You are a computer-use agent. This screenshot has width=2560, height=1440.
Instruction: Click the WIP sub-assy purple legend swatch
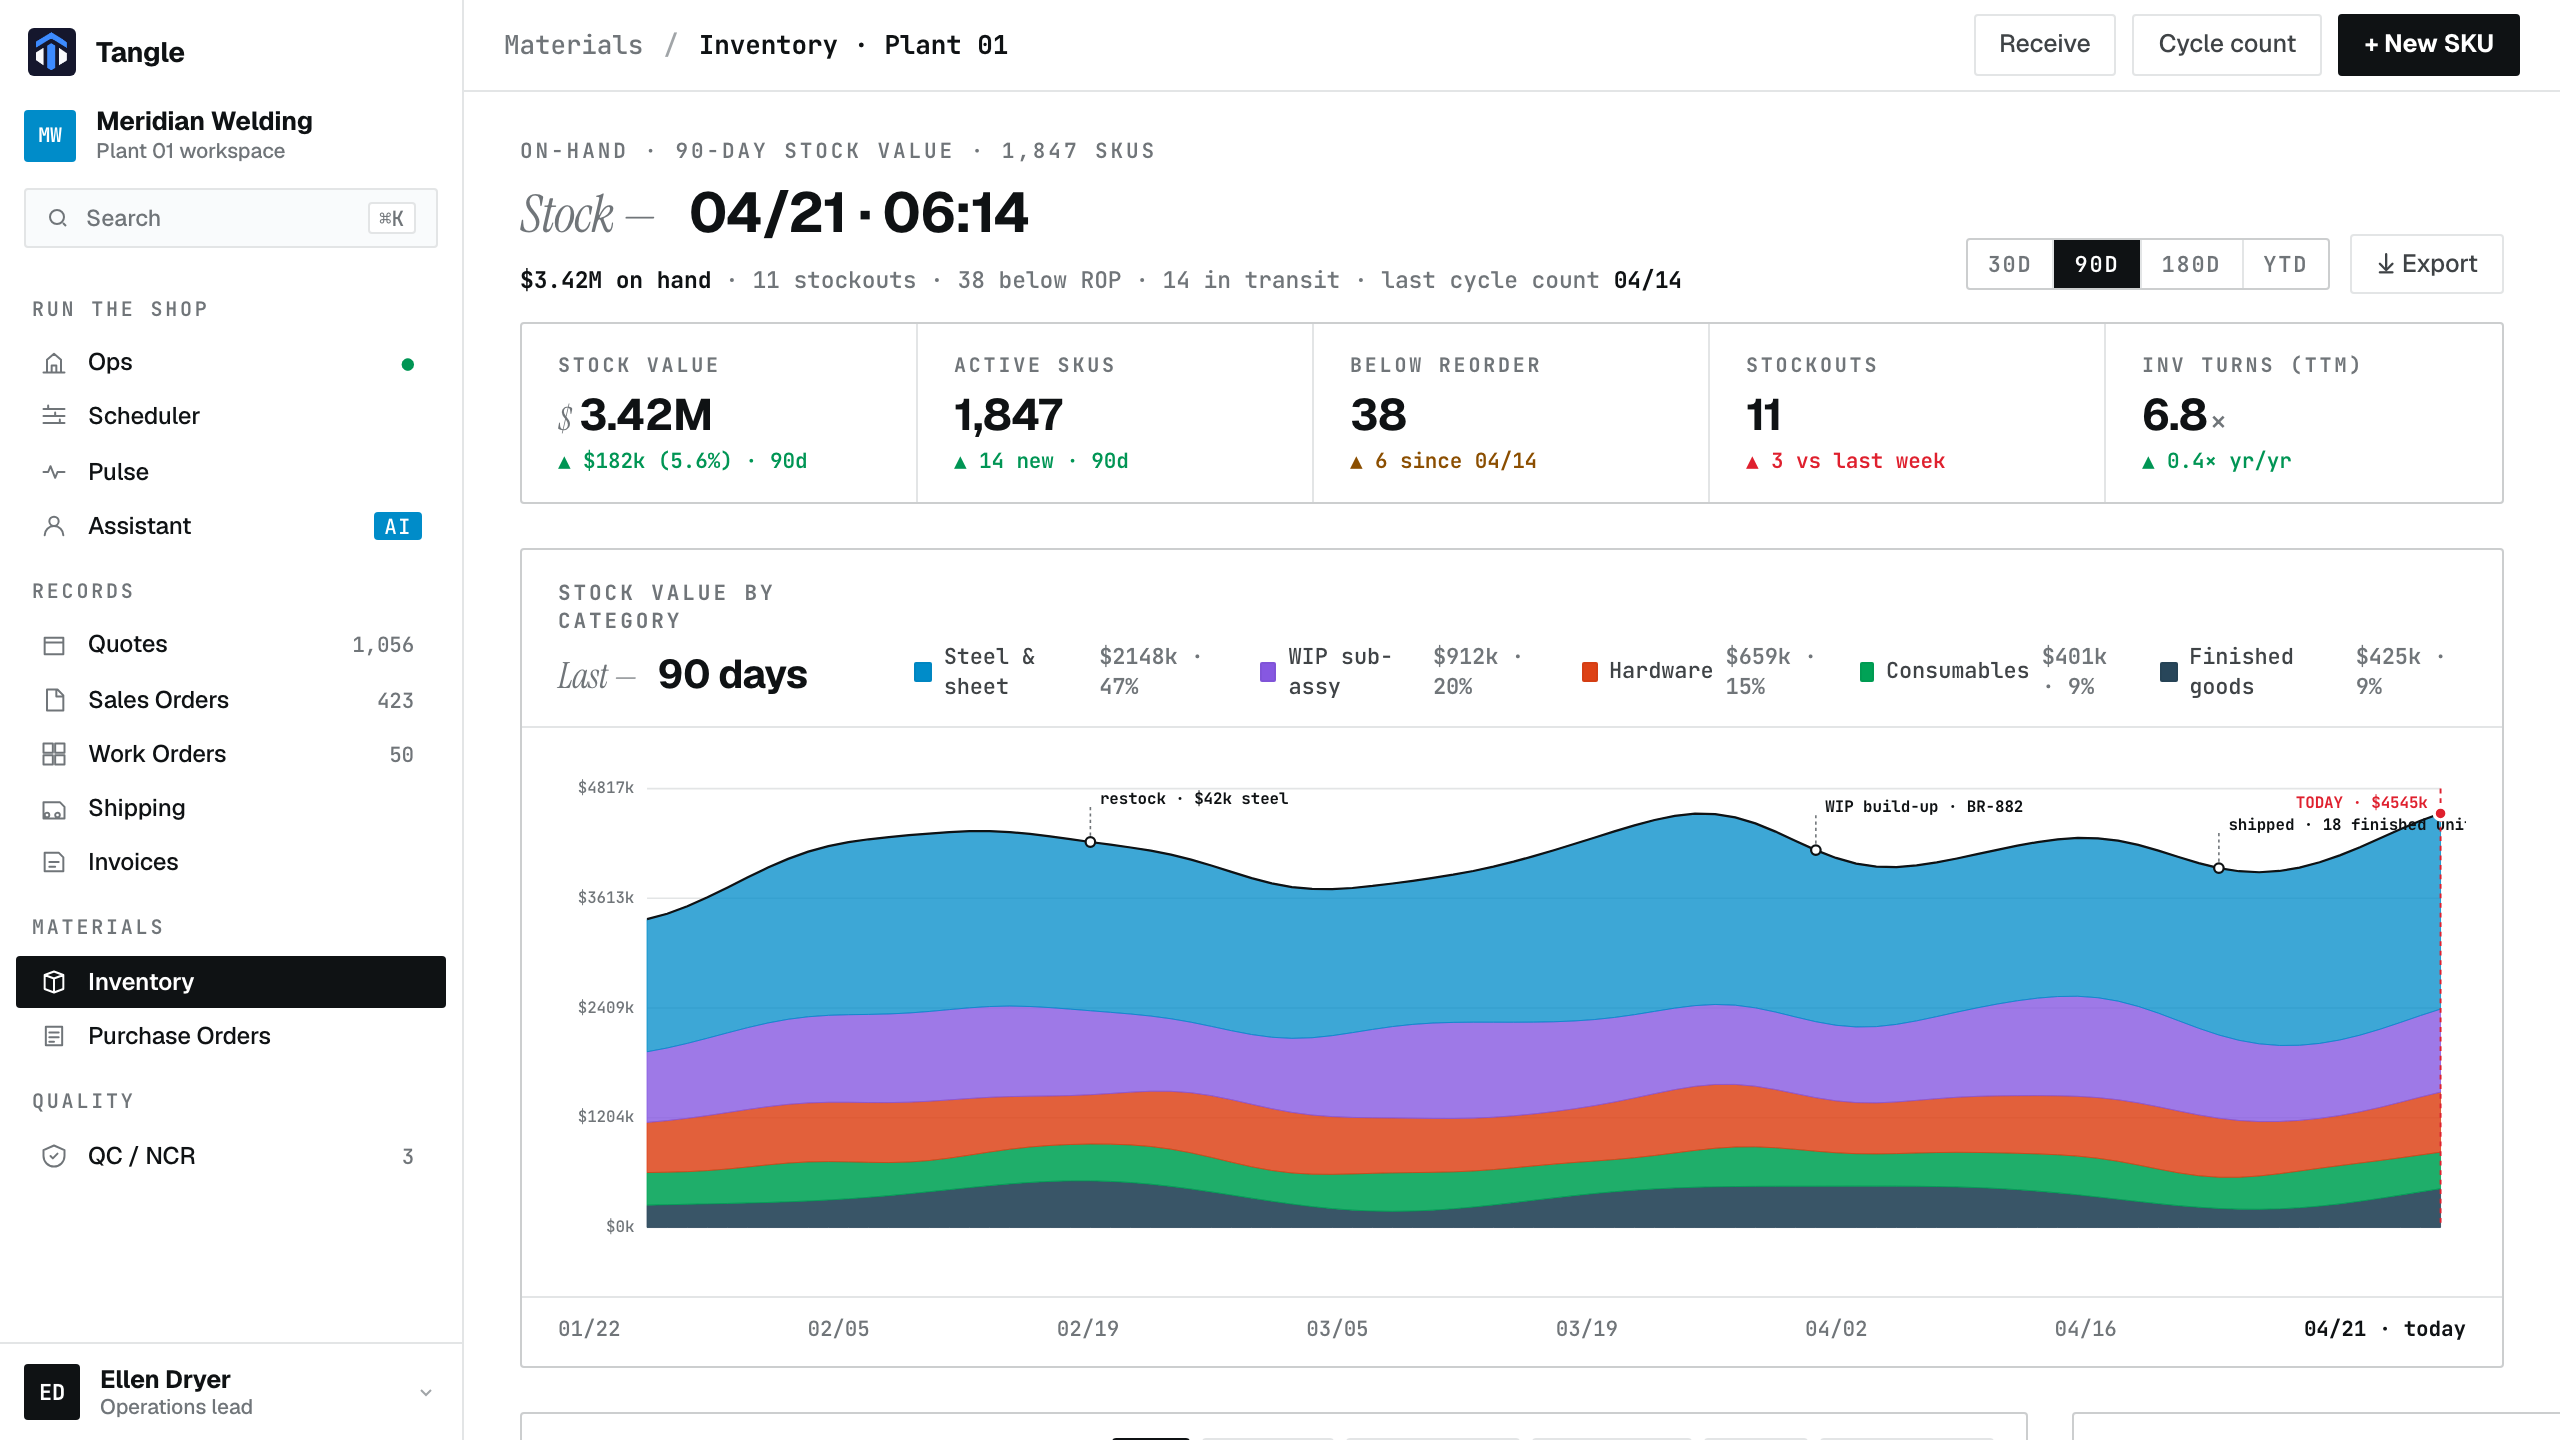click(x=1268, y=672)
